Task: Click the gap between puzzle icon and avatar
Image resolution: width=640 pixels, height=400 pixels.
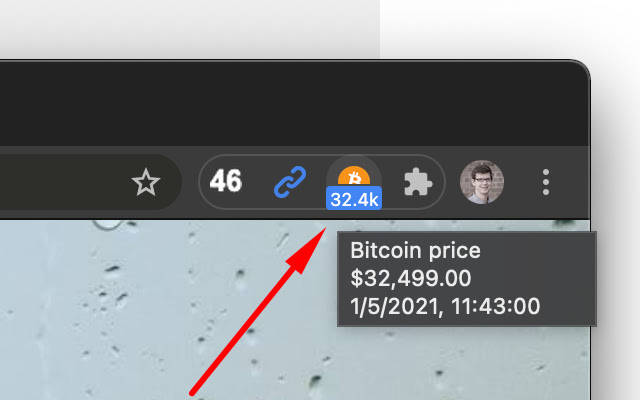Action: click(x=452, y=182)
